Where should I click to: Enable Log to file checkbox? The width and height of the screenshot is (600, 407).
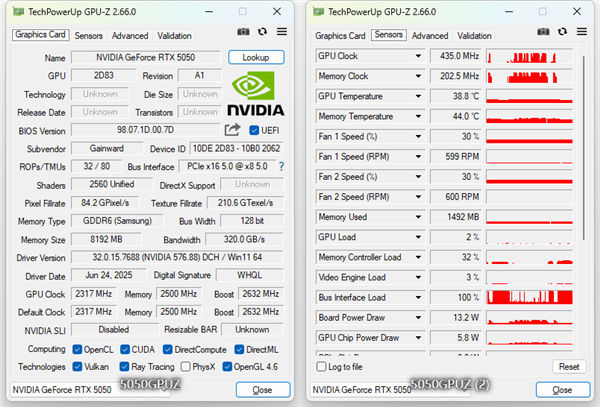[x=321, y=367]
